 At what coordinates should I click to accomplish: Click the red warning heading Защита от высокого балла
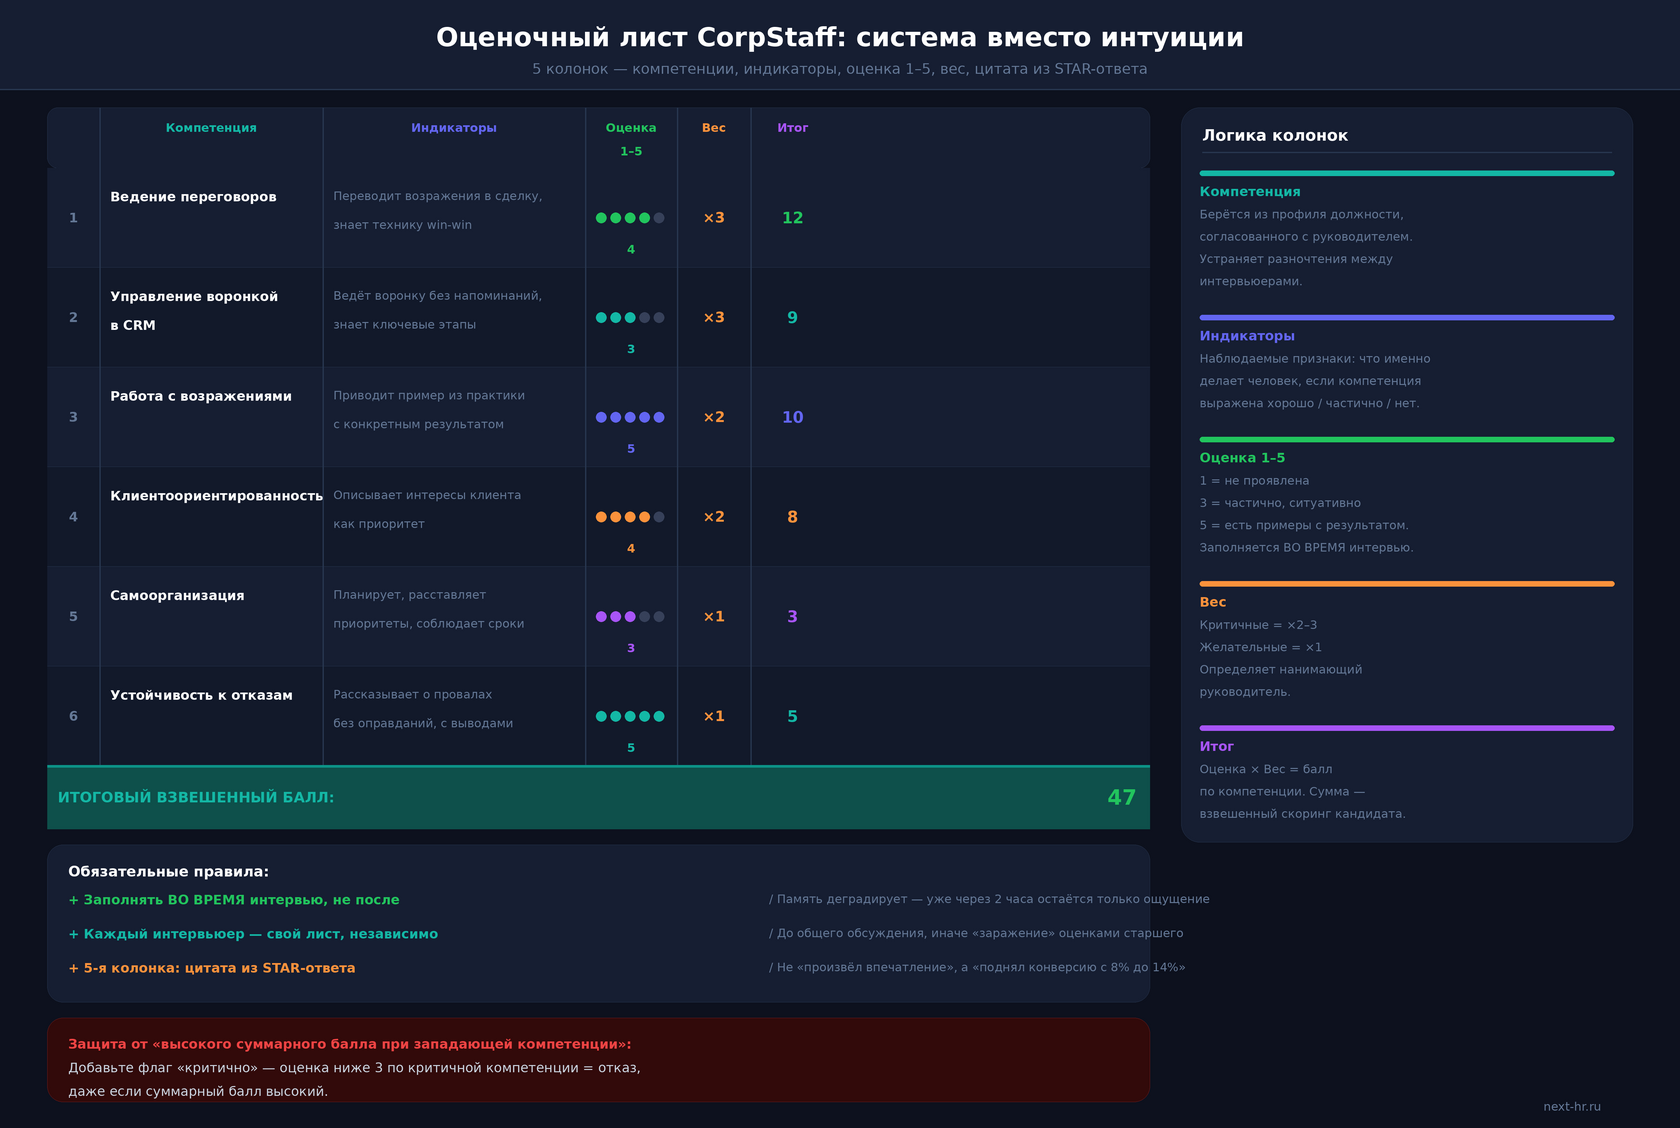[350, 1044]
